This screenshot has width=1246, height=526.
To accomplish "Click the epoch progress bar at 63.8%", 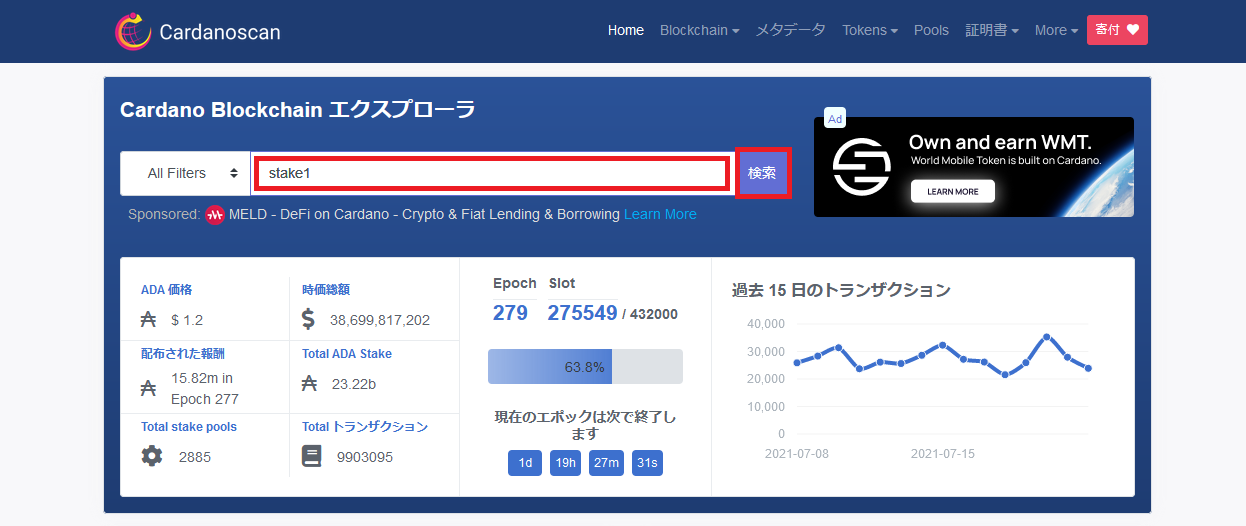I will click(585, 367).
